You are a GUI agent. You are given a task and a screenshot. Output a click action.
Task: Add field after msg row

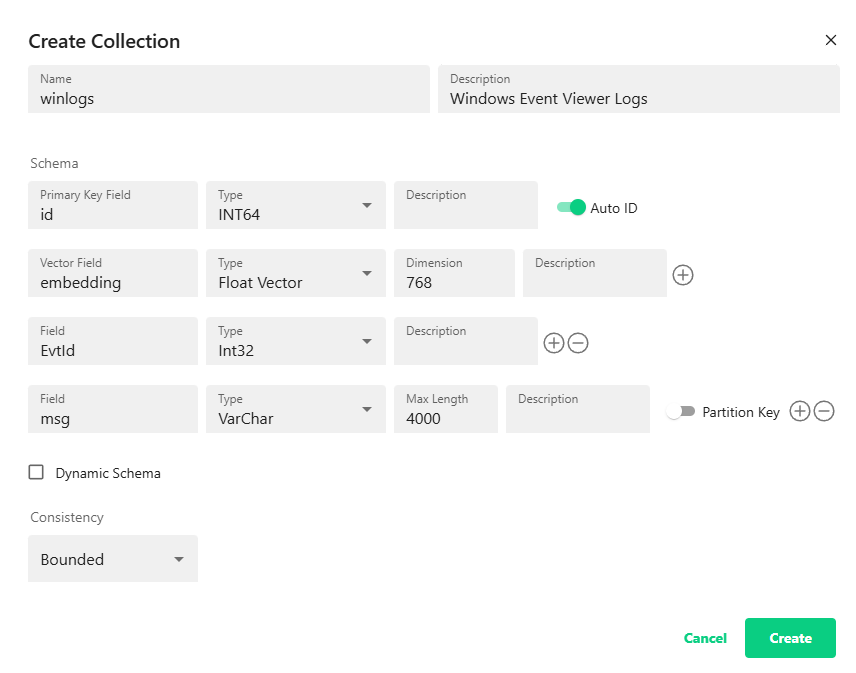pyautogui.click(x=800, y=411)
